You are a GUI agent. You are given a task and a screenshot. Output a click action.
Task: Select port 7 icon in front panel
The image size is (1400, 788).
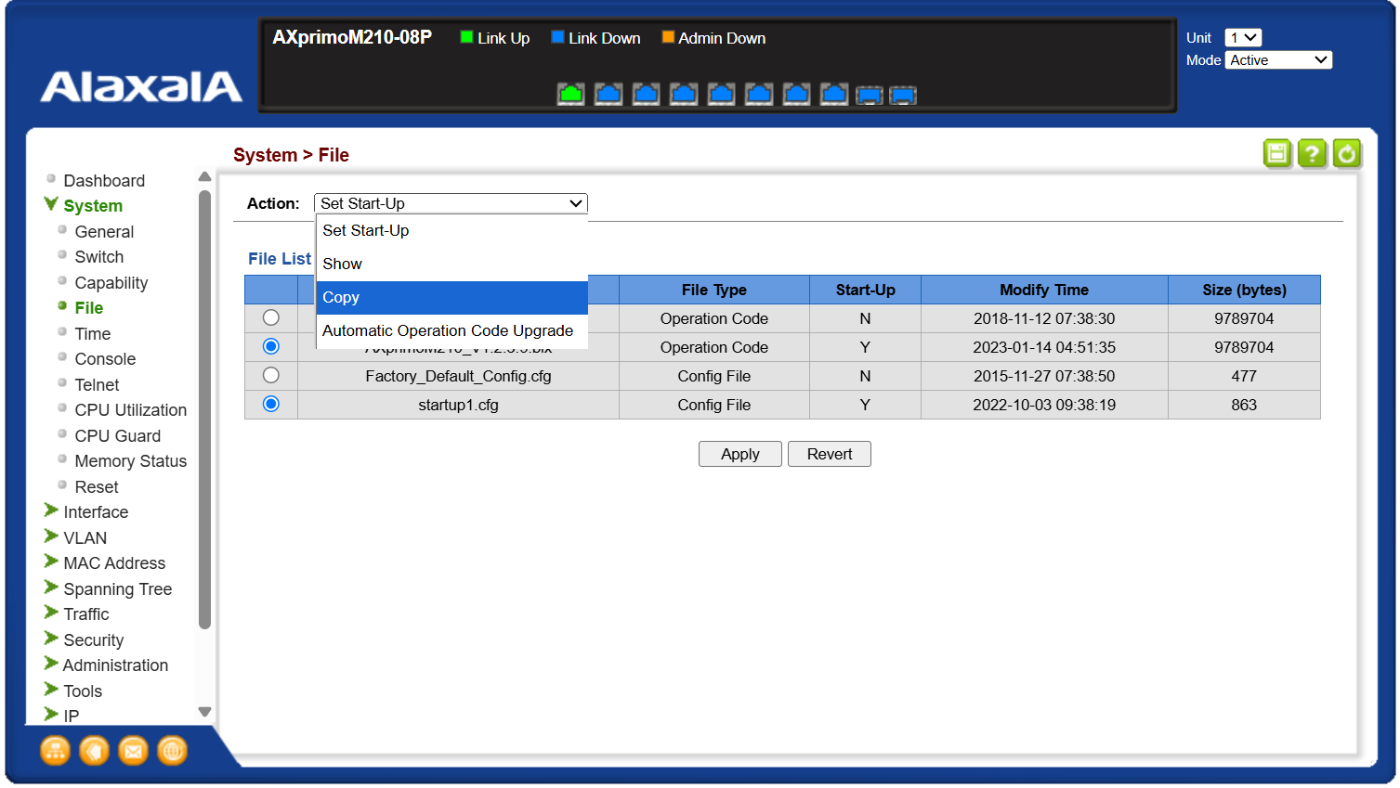click(x=797, y=94)
